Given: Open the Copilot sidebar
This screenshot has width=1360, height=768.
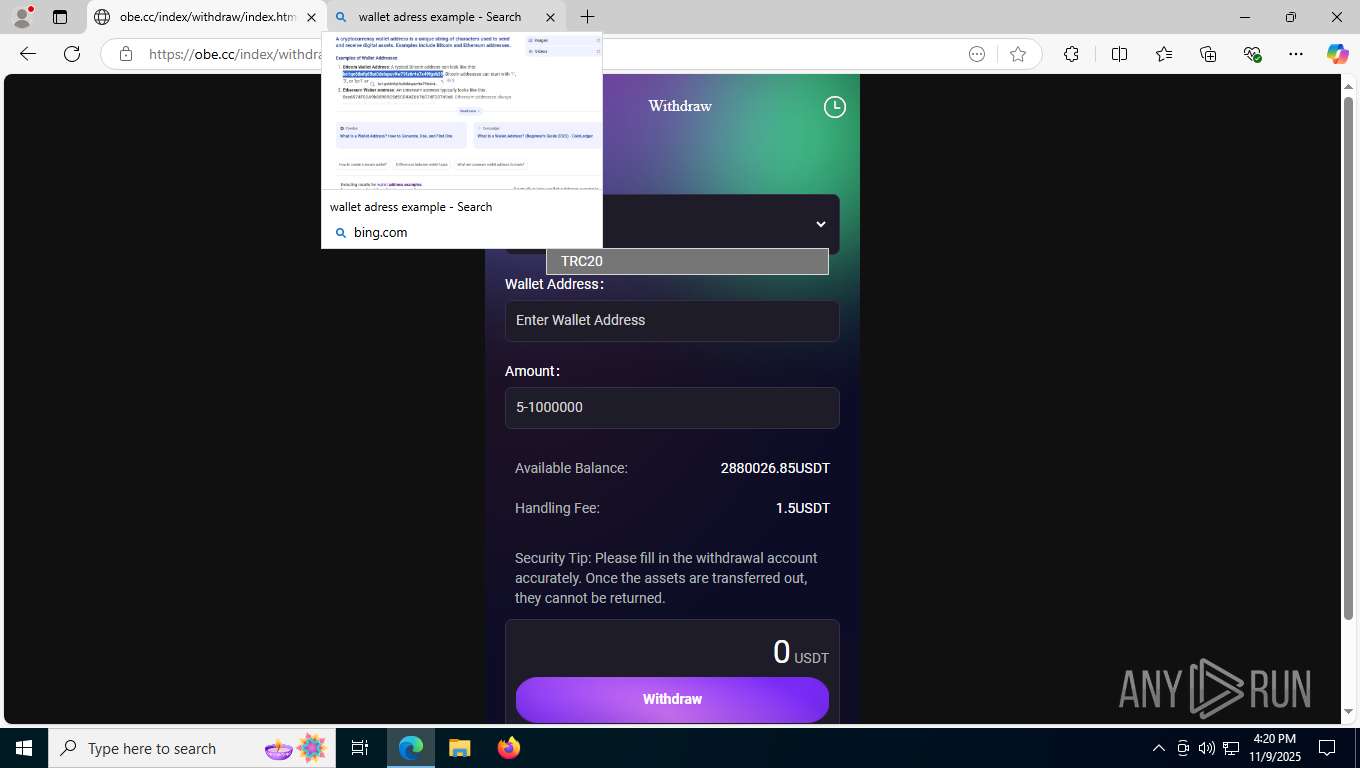Looking at the screenshot, I should click(x=1338, y=54).
